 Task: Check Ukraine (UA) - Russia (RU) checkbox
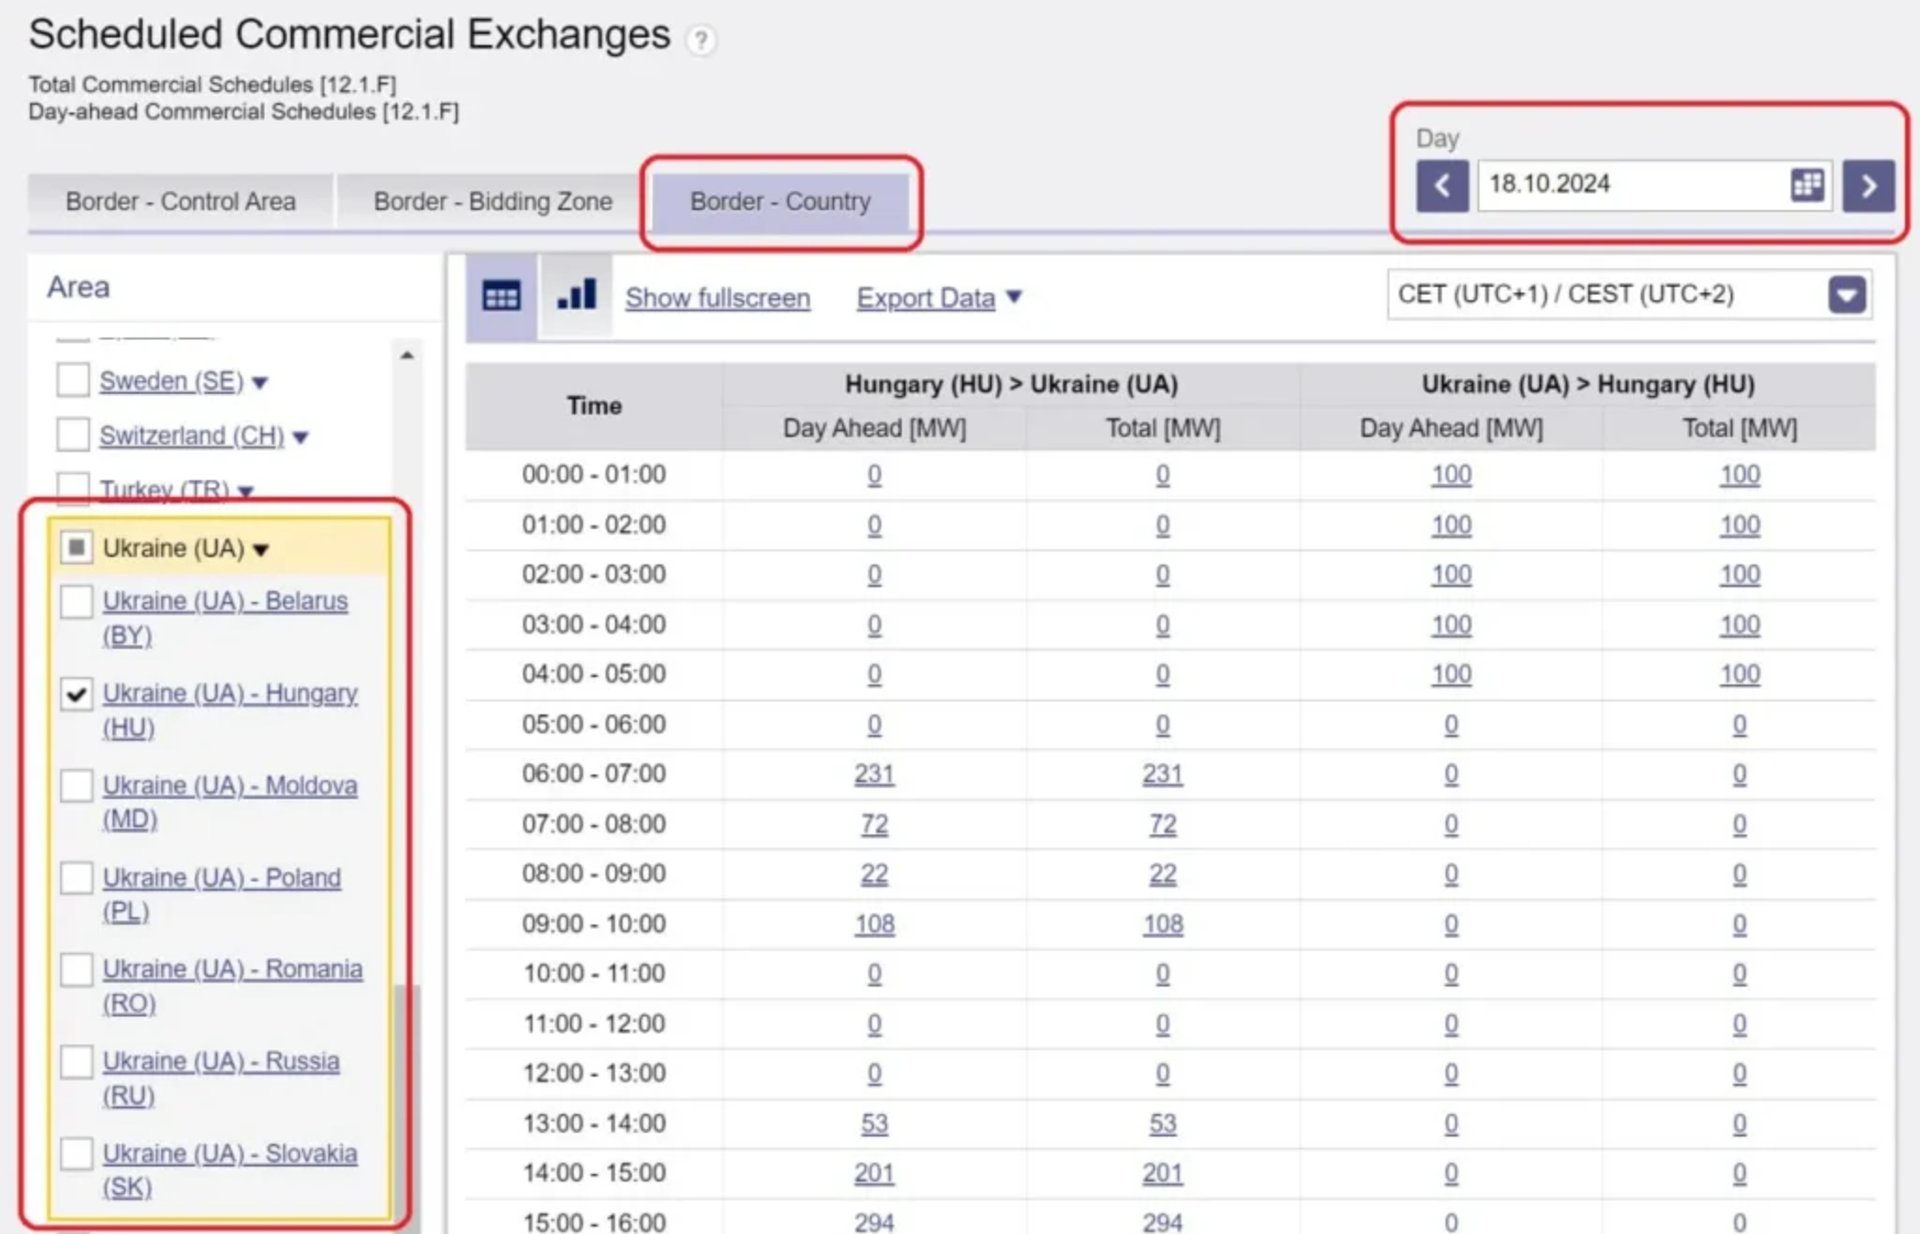coord(76,1062)
